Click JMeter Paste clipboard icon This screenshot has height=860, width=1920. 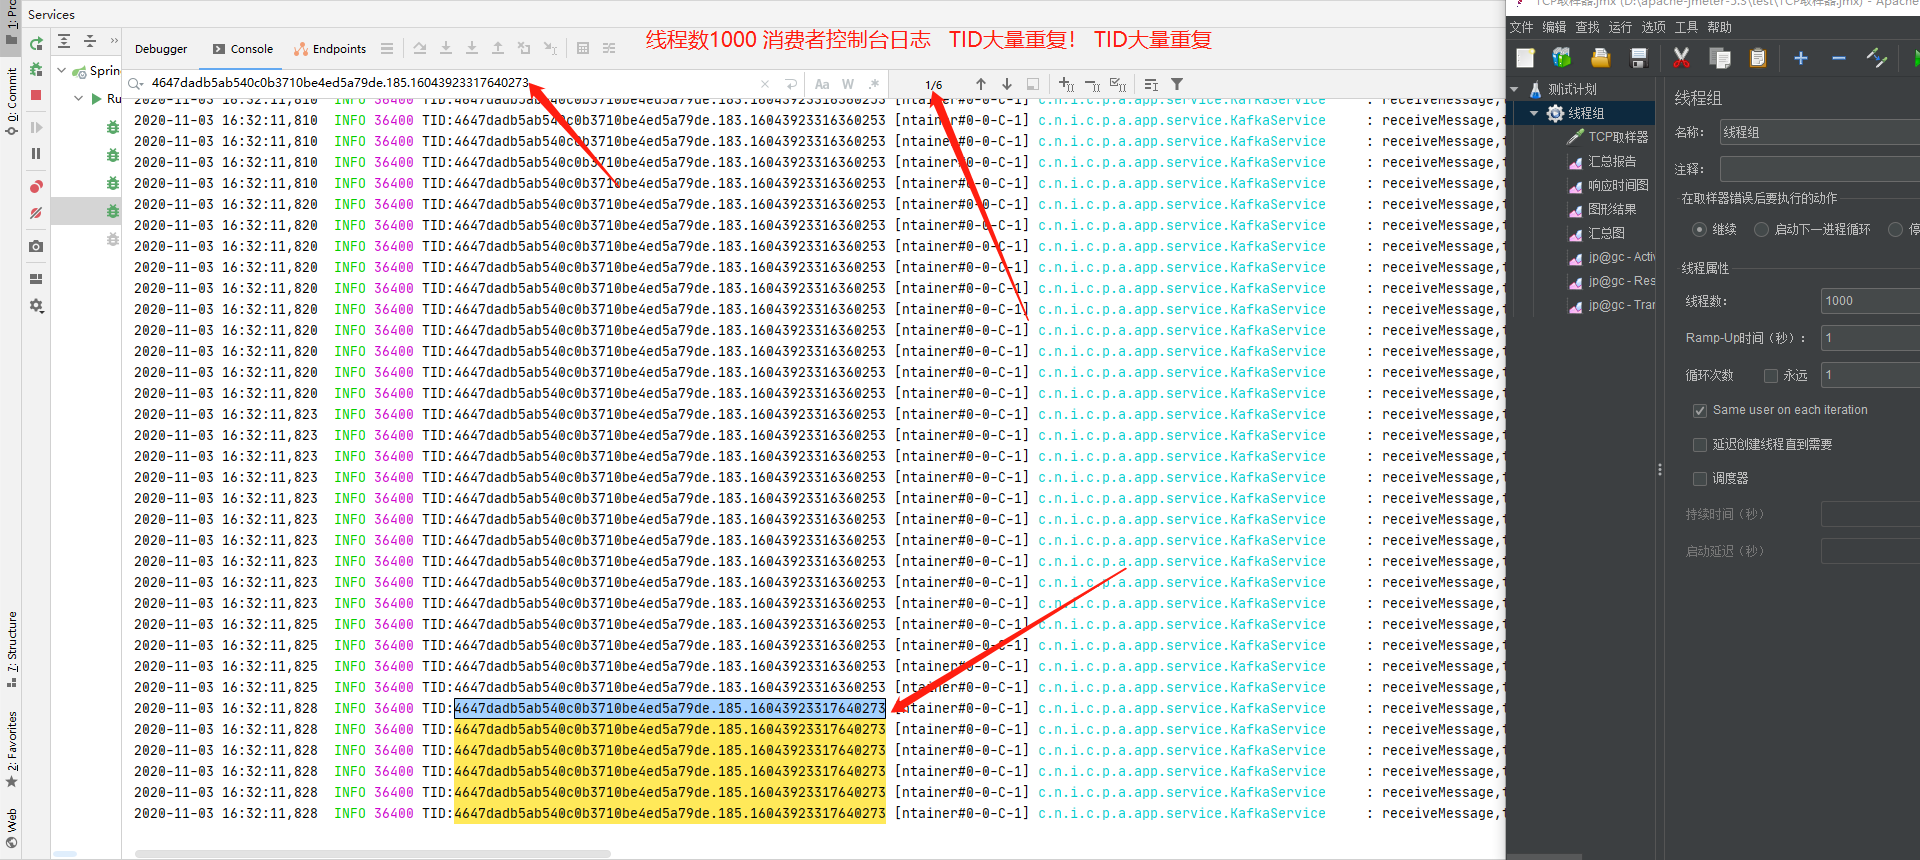tap(1758, 58)
